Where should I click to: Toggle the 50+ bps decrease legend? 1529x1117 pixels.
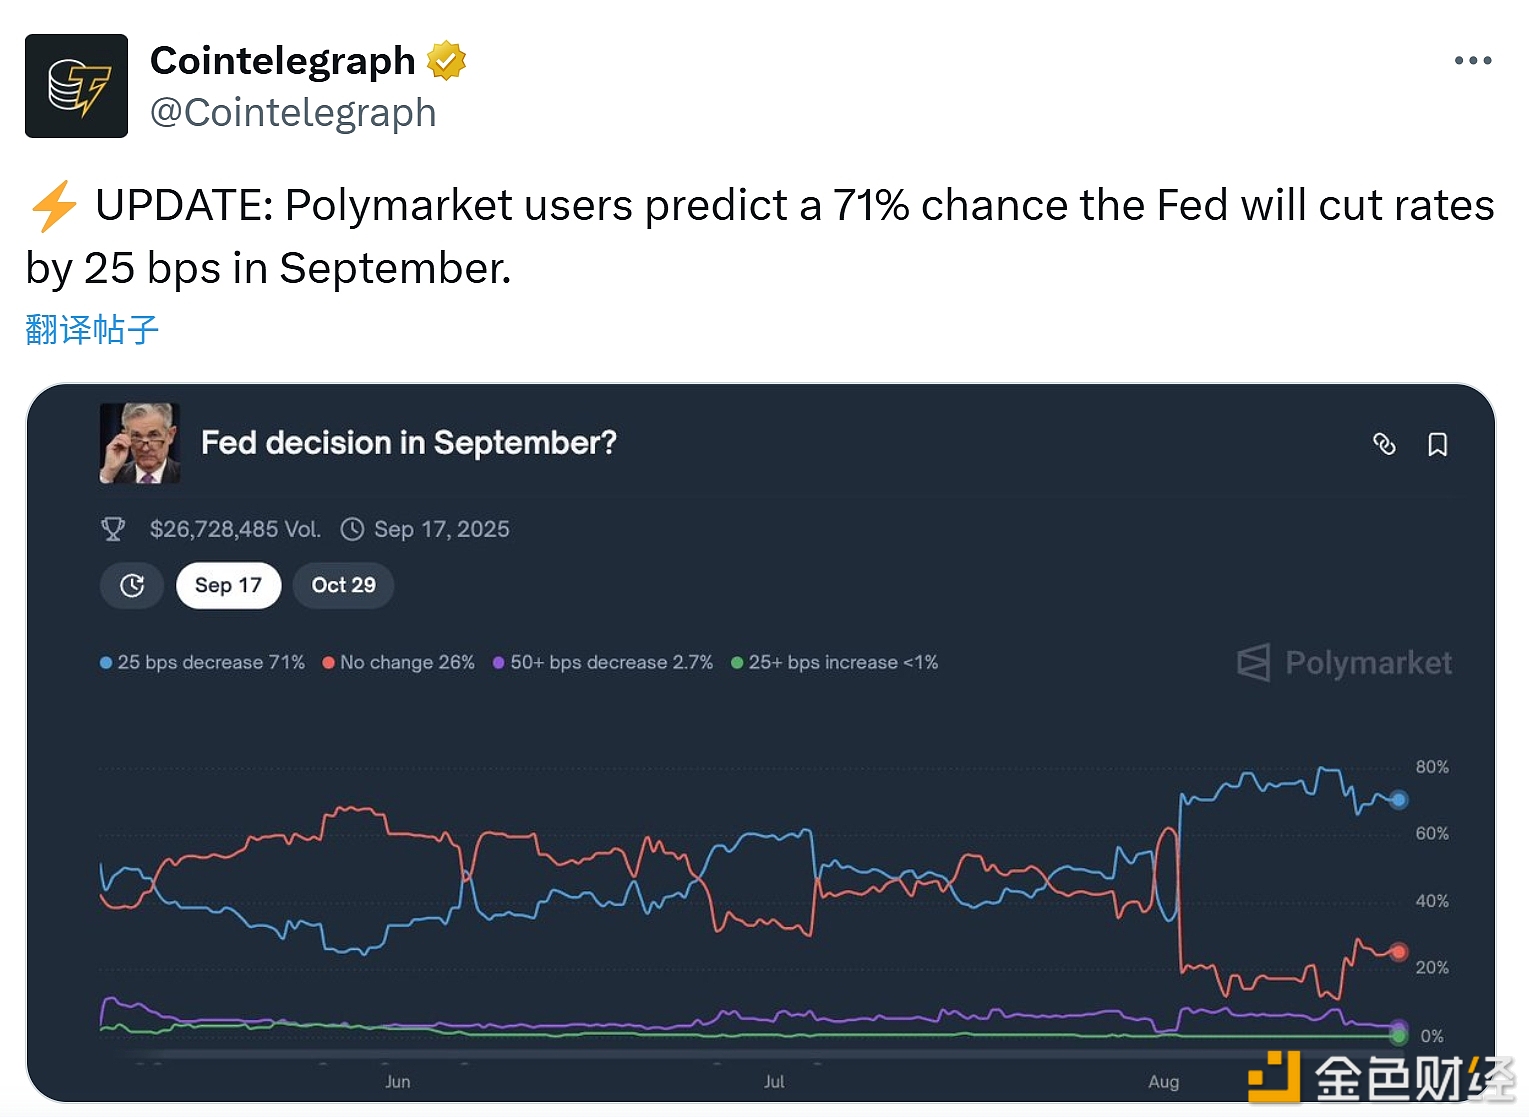pos(602,662)
